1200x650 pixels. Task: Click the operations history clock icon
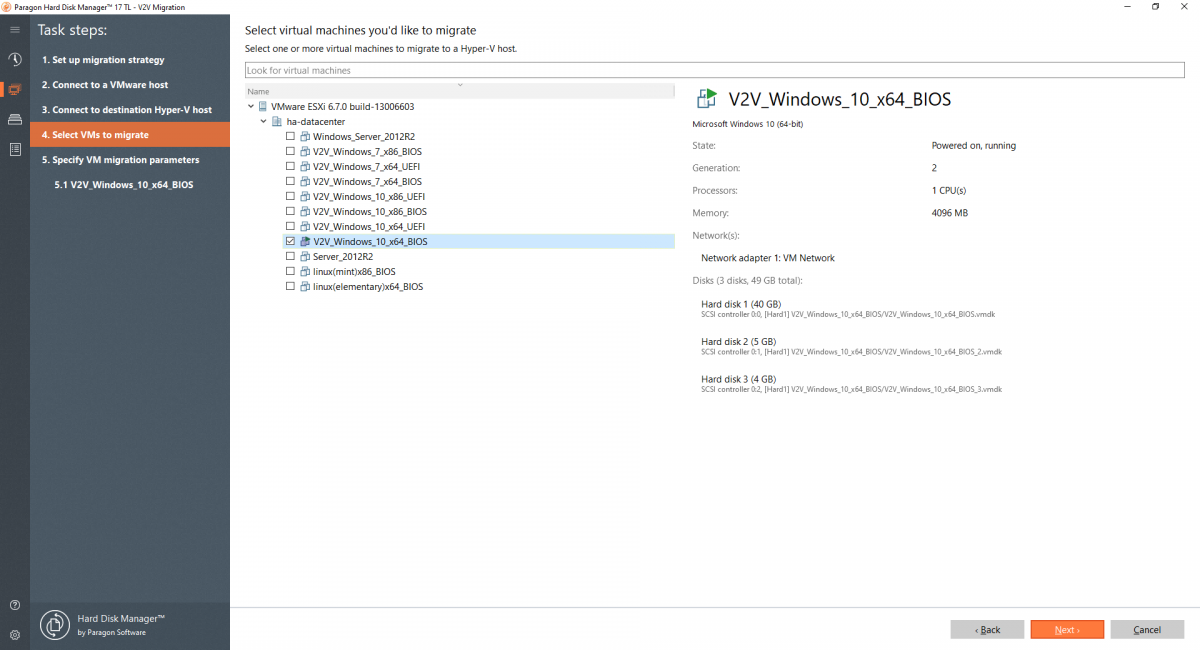14,60
